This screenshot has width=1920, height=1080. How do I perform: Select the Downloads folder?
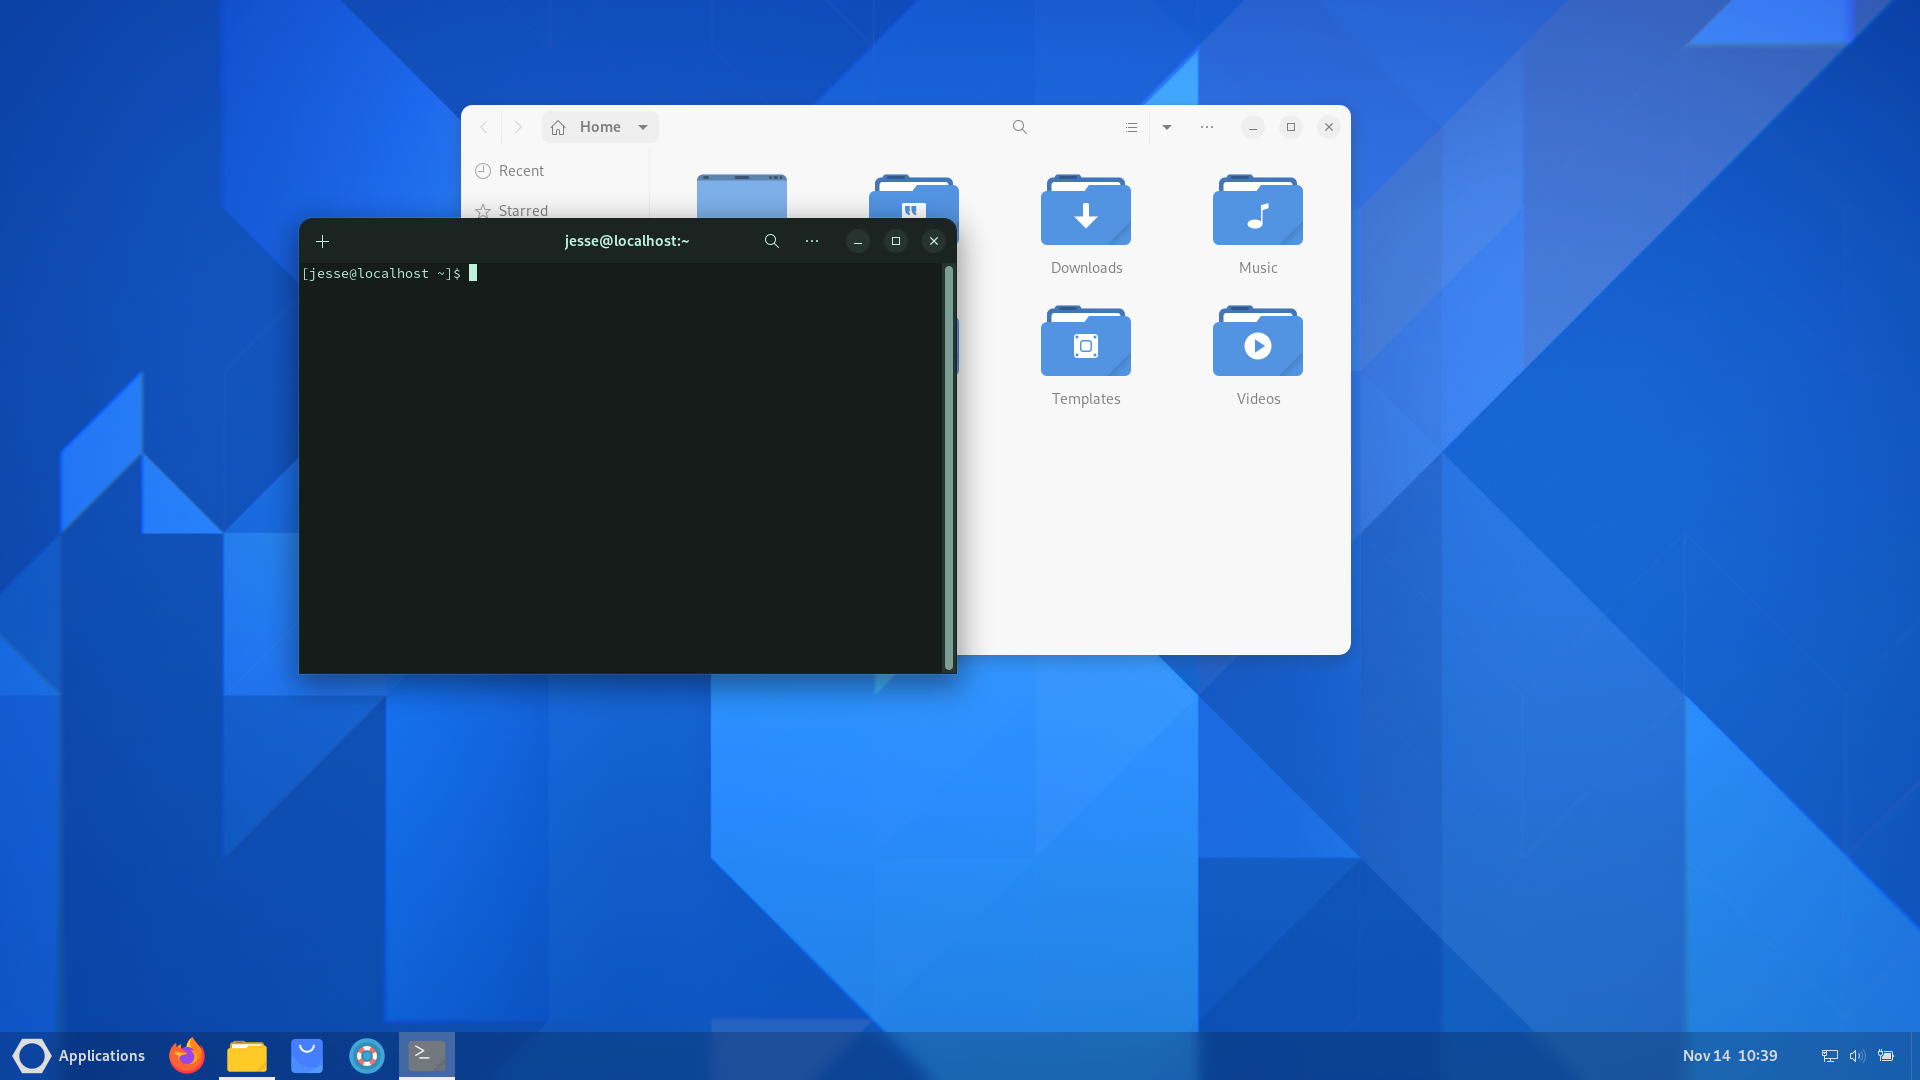(x=1086, y=225)
